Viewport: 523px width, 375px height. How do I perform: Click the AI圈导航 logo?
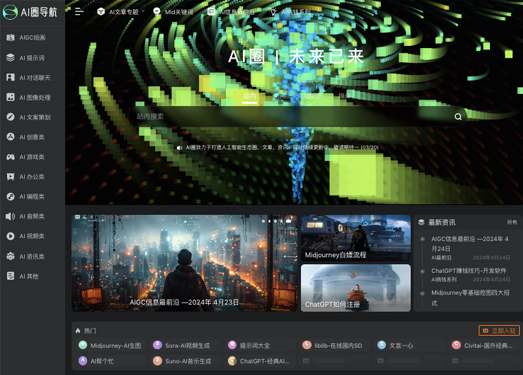click(30, 12)
